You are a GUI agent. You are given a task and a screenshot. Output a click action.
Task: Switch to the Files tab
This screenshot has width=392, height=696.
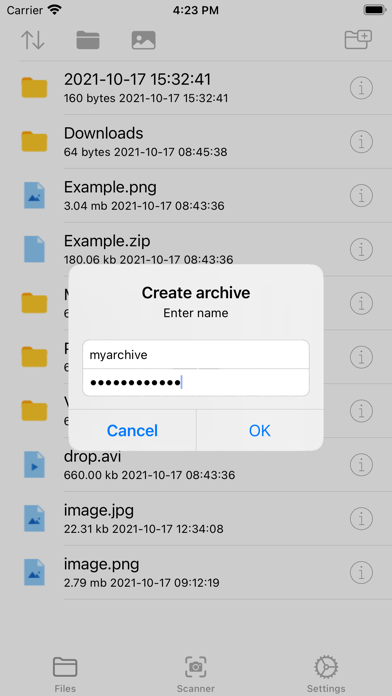65,674
